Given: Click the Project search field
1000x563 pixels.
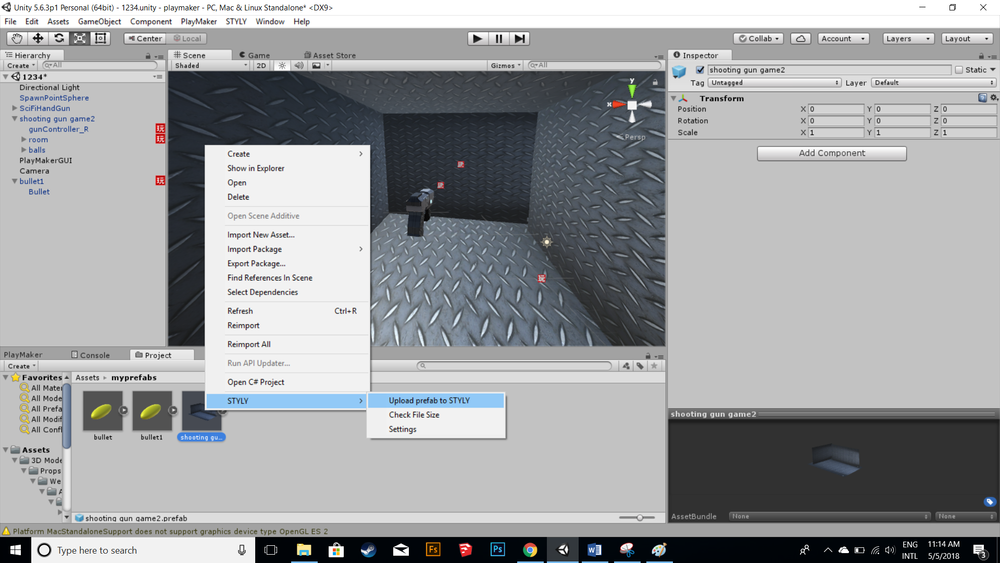Looking at the screenshot, I should [x=514, y=366].
